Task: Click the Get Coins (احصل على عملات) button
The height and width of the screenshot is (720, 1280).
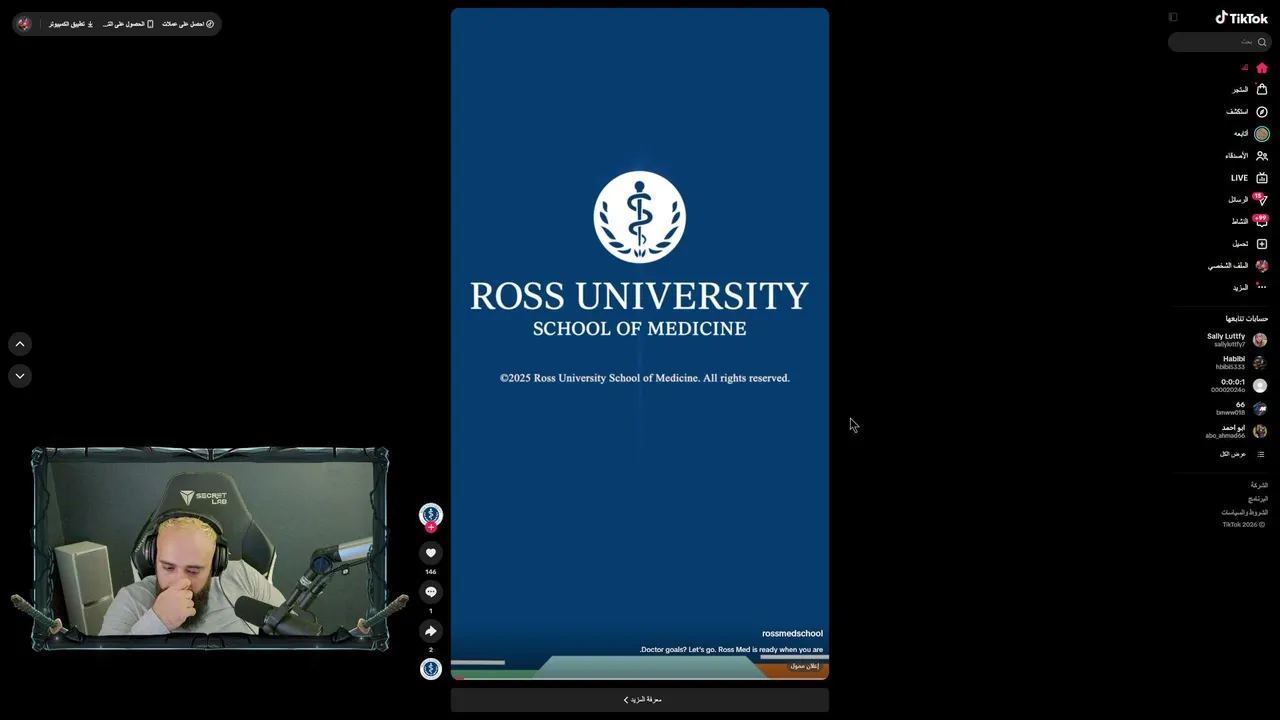Action: tap(188, 24)
